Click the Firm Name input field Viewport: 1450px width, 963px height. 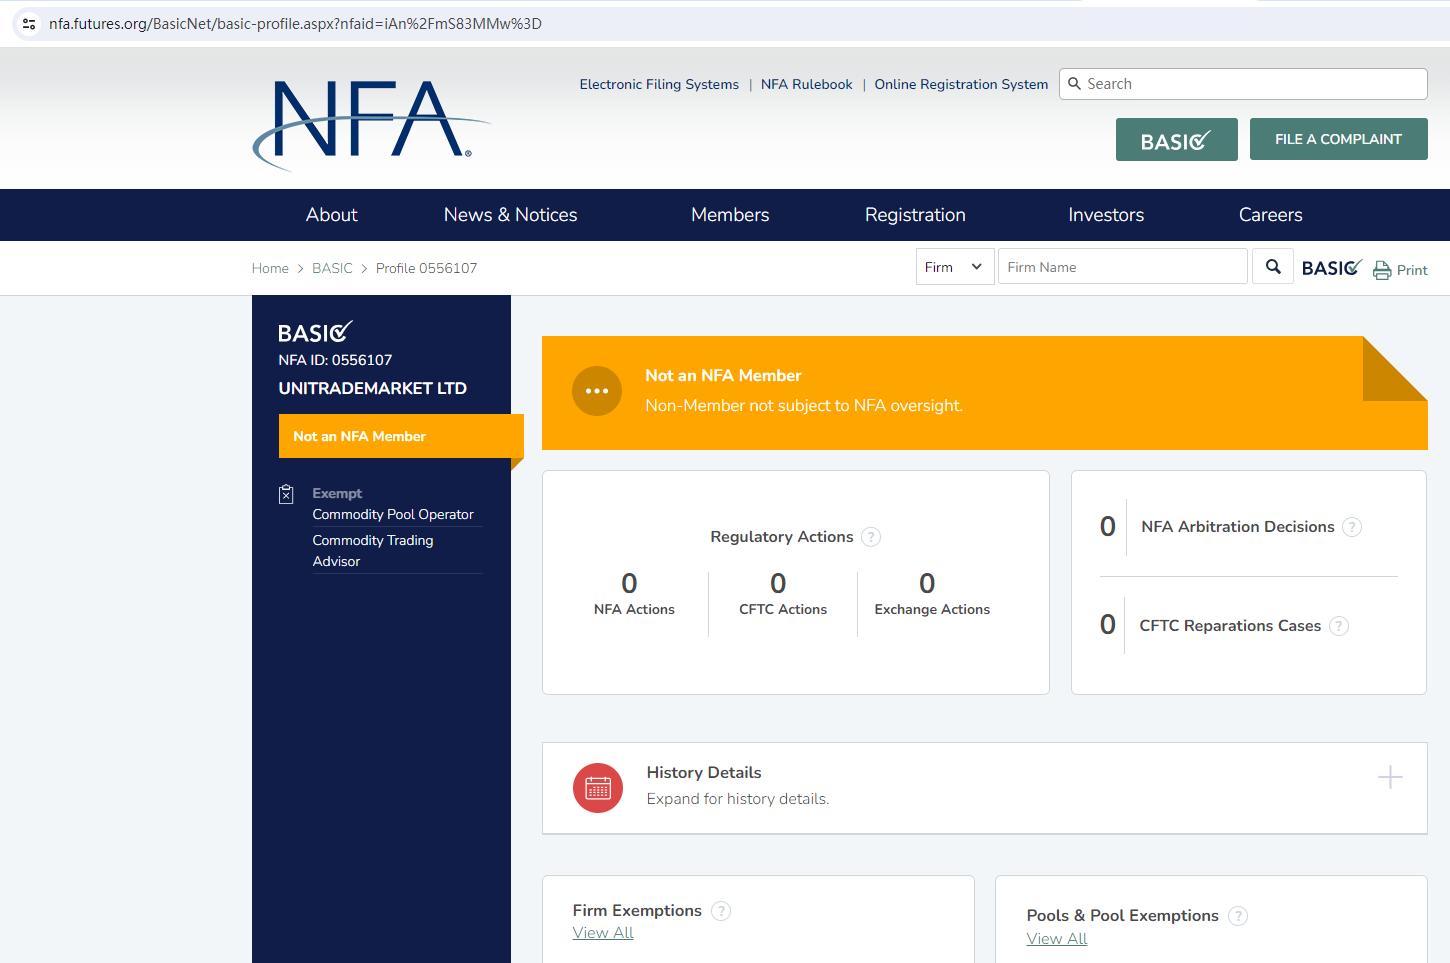[1122, 267]
